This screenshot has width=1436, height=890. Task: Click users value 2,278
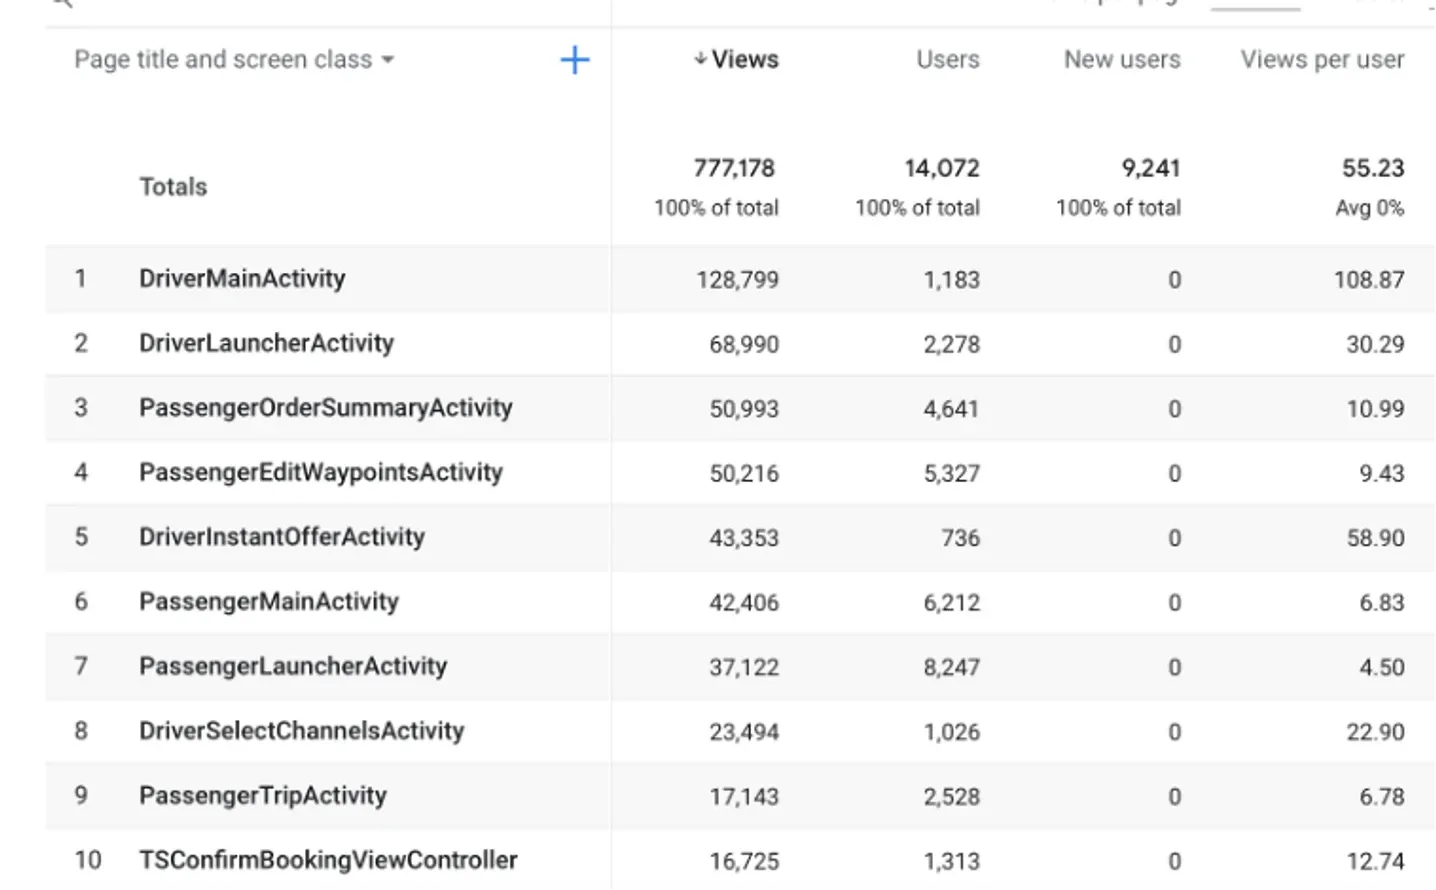pyautogui.click(x=951, y=344)
